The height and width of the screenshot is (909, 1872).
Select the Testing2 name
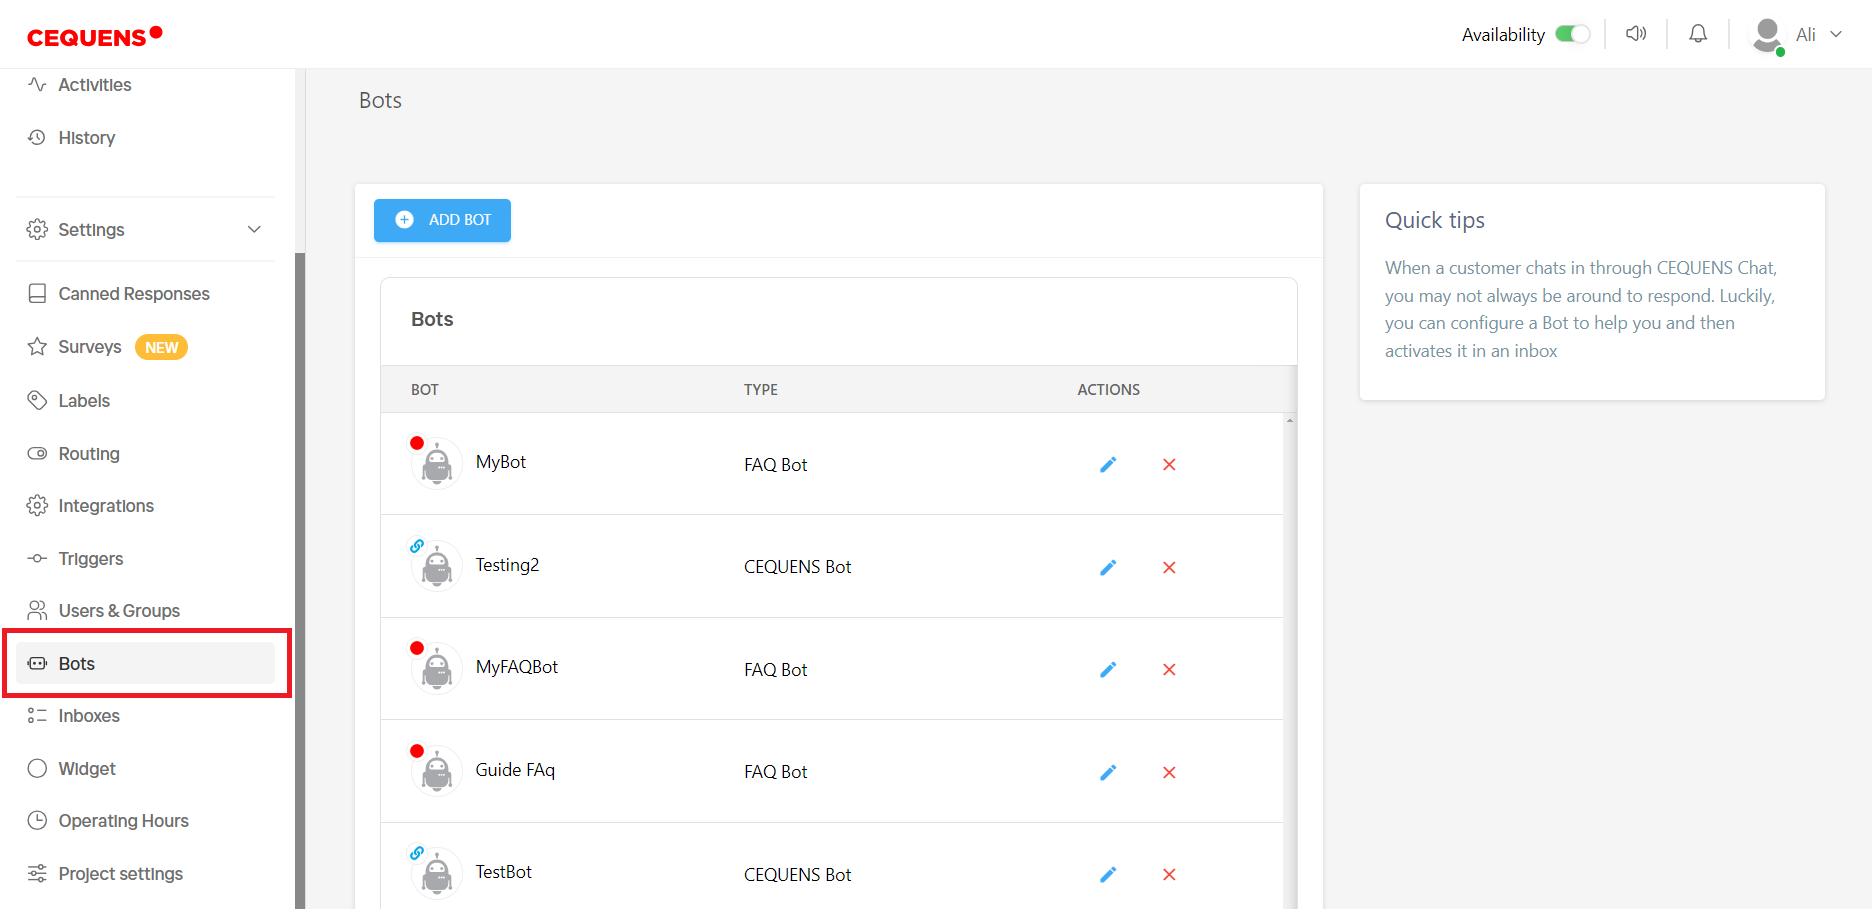pyautogui.click(x=507, y=565)
